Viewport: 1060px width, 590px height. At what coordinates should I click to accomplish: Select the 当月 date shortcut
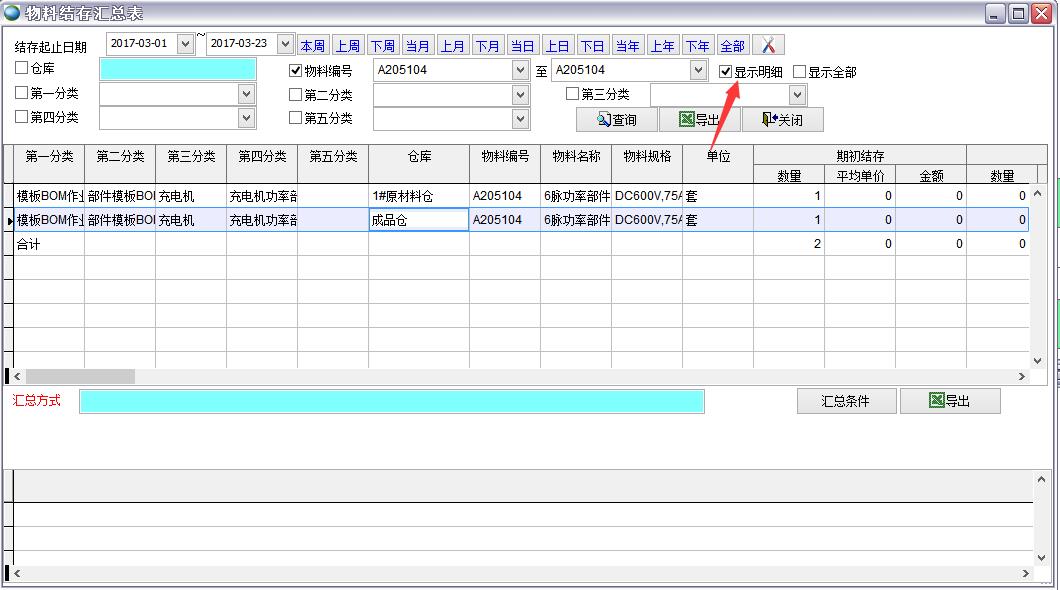[418, 46]
